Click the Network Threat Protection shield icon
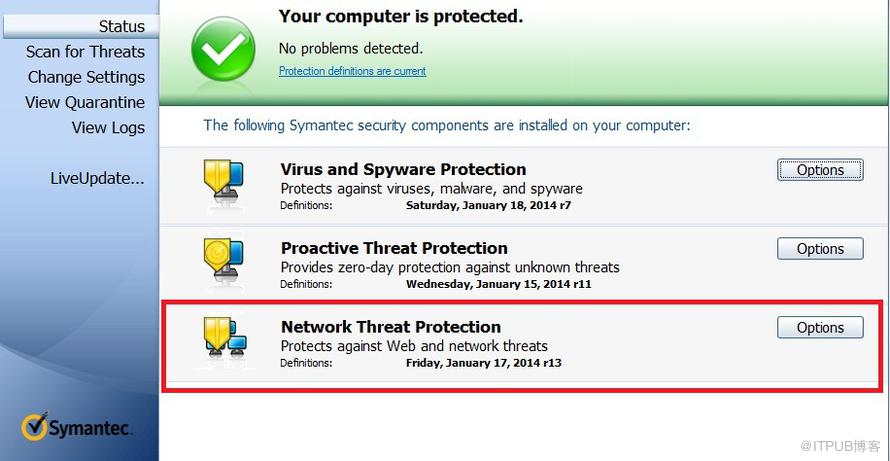The image size is (890, 461). (x=225, y=340)
